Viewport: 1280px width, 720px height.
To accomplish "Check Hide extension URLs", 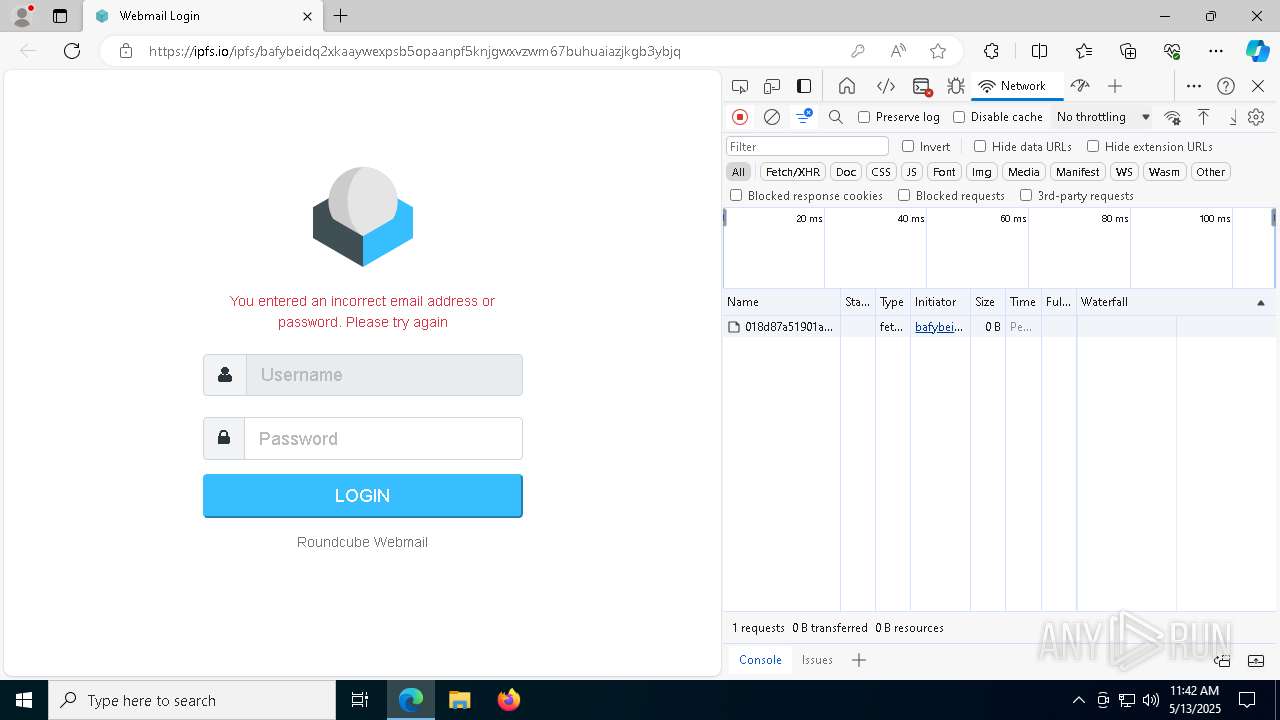I will [1093, 146].
